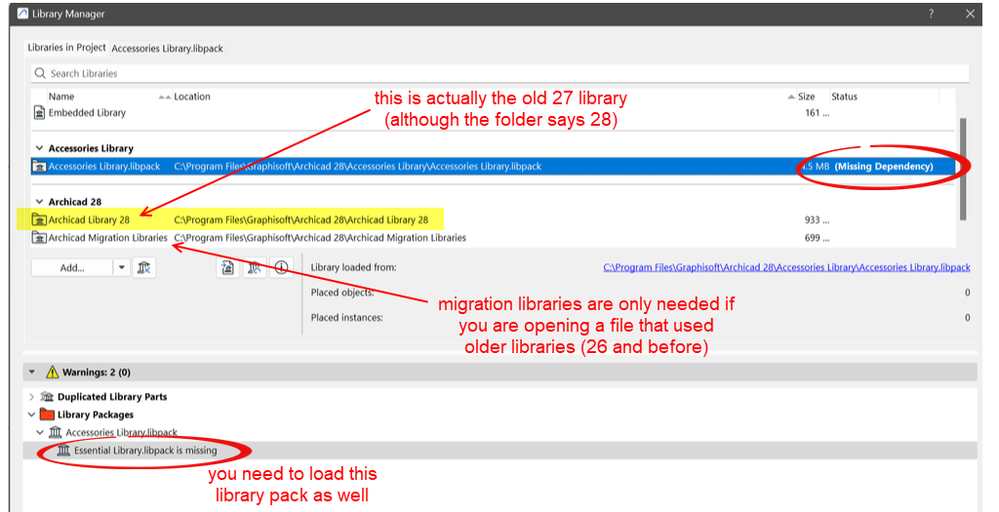999x512 pixels.
Task: Click the red Library Packages folder icon
Action: [47, 415]
